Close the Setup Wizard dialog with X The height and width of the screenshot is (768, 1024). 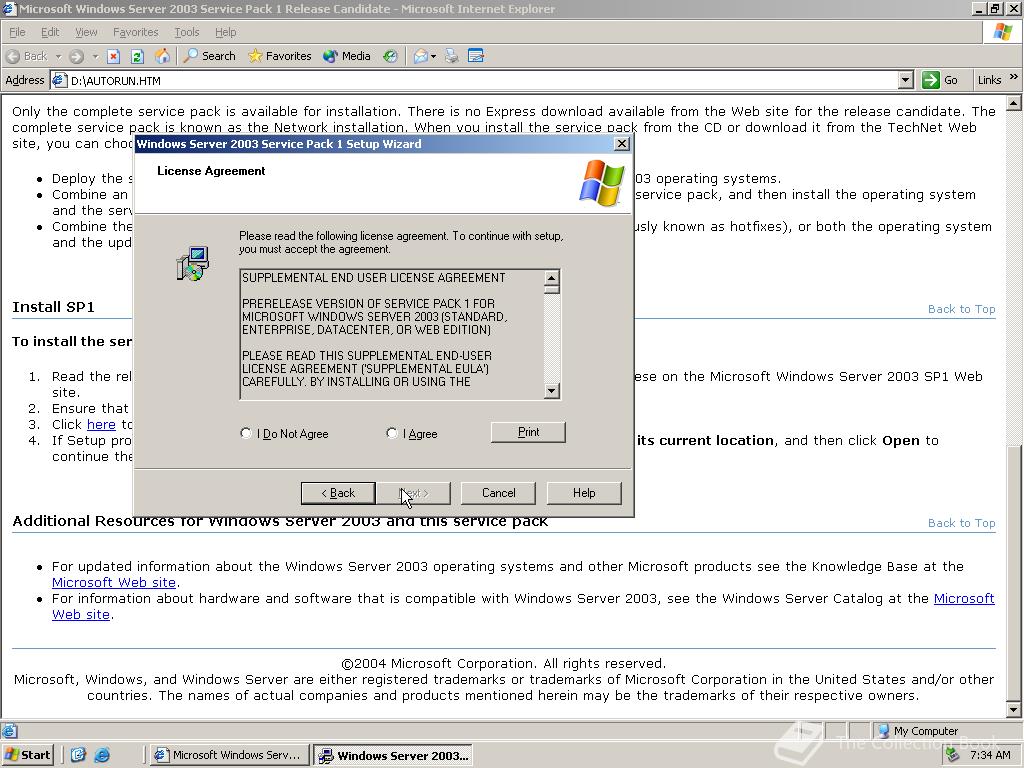point(622,144)
